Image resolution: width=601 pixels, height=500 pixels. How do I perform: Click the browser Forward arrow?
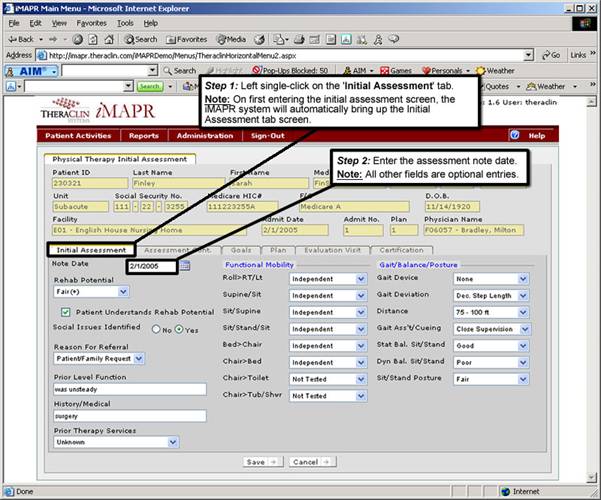(53, 39)
